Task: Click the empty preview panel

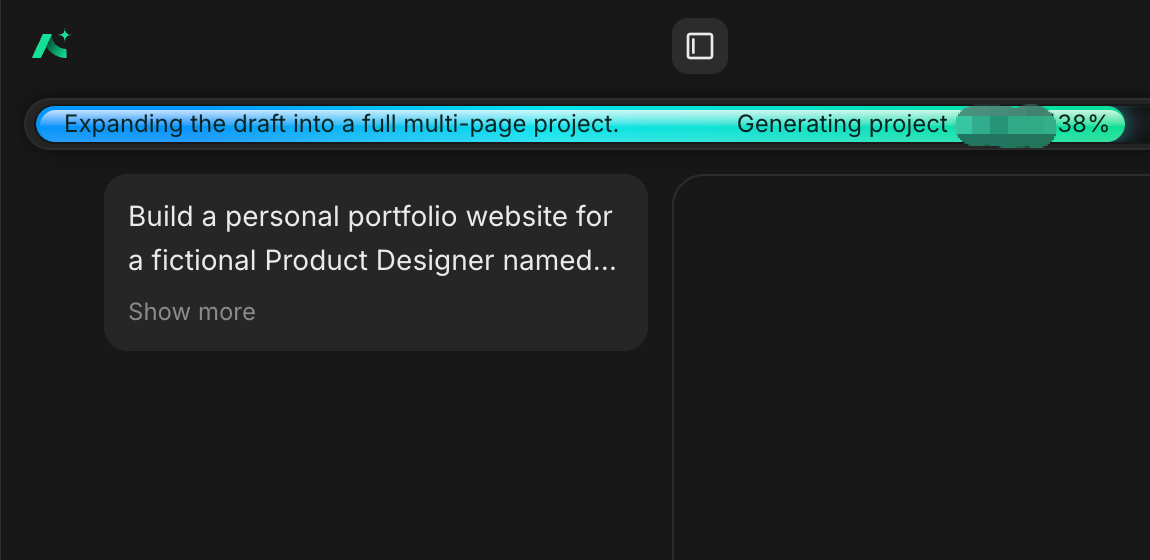Action: pos(911,367)
